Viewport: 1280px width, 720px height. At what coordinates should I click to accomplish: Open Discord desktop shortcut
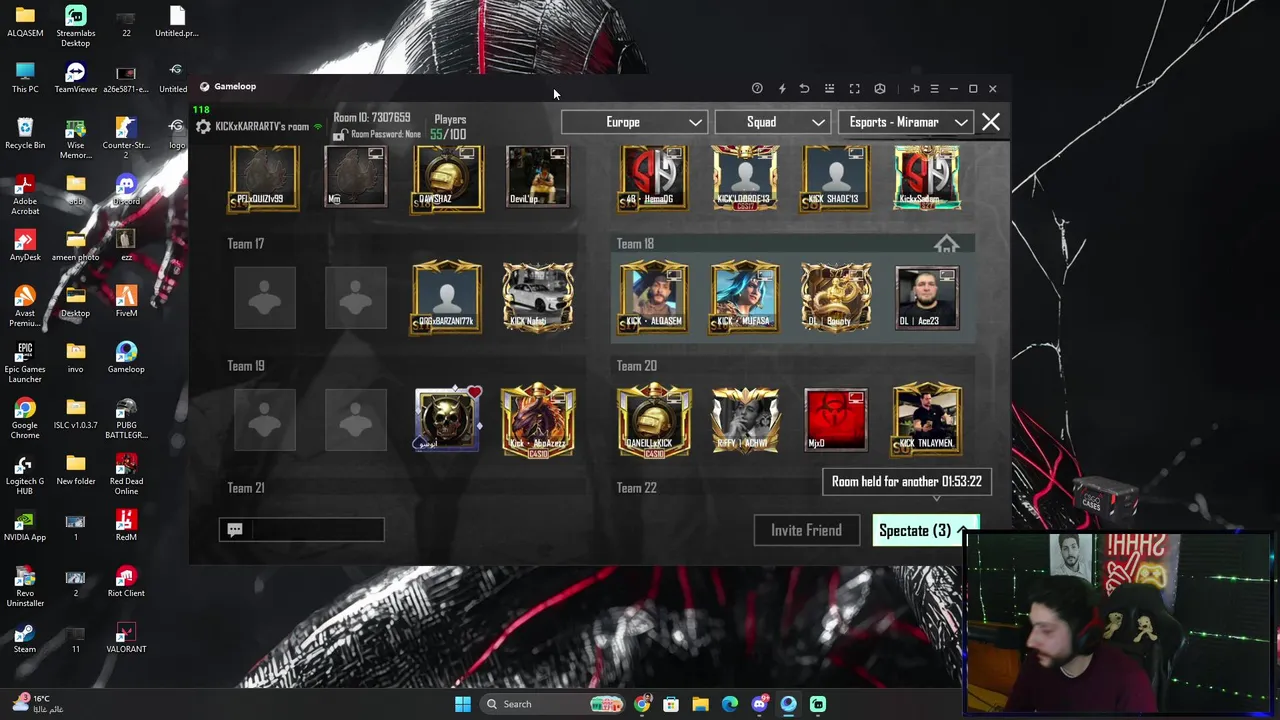126,189
